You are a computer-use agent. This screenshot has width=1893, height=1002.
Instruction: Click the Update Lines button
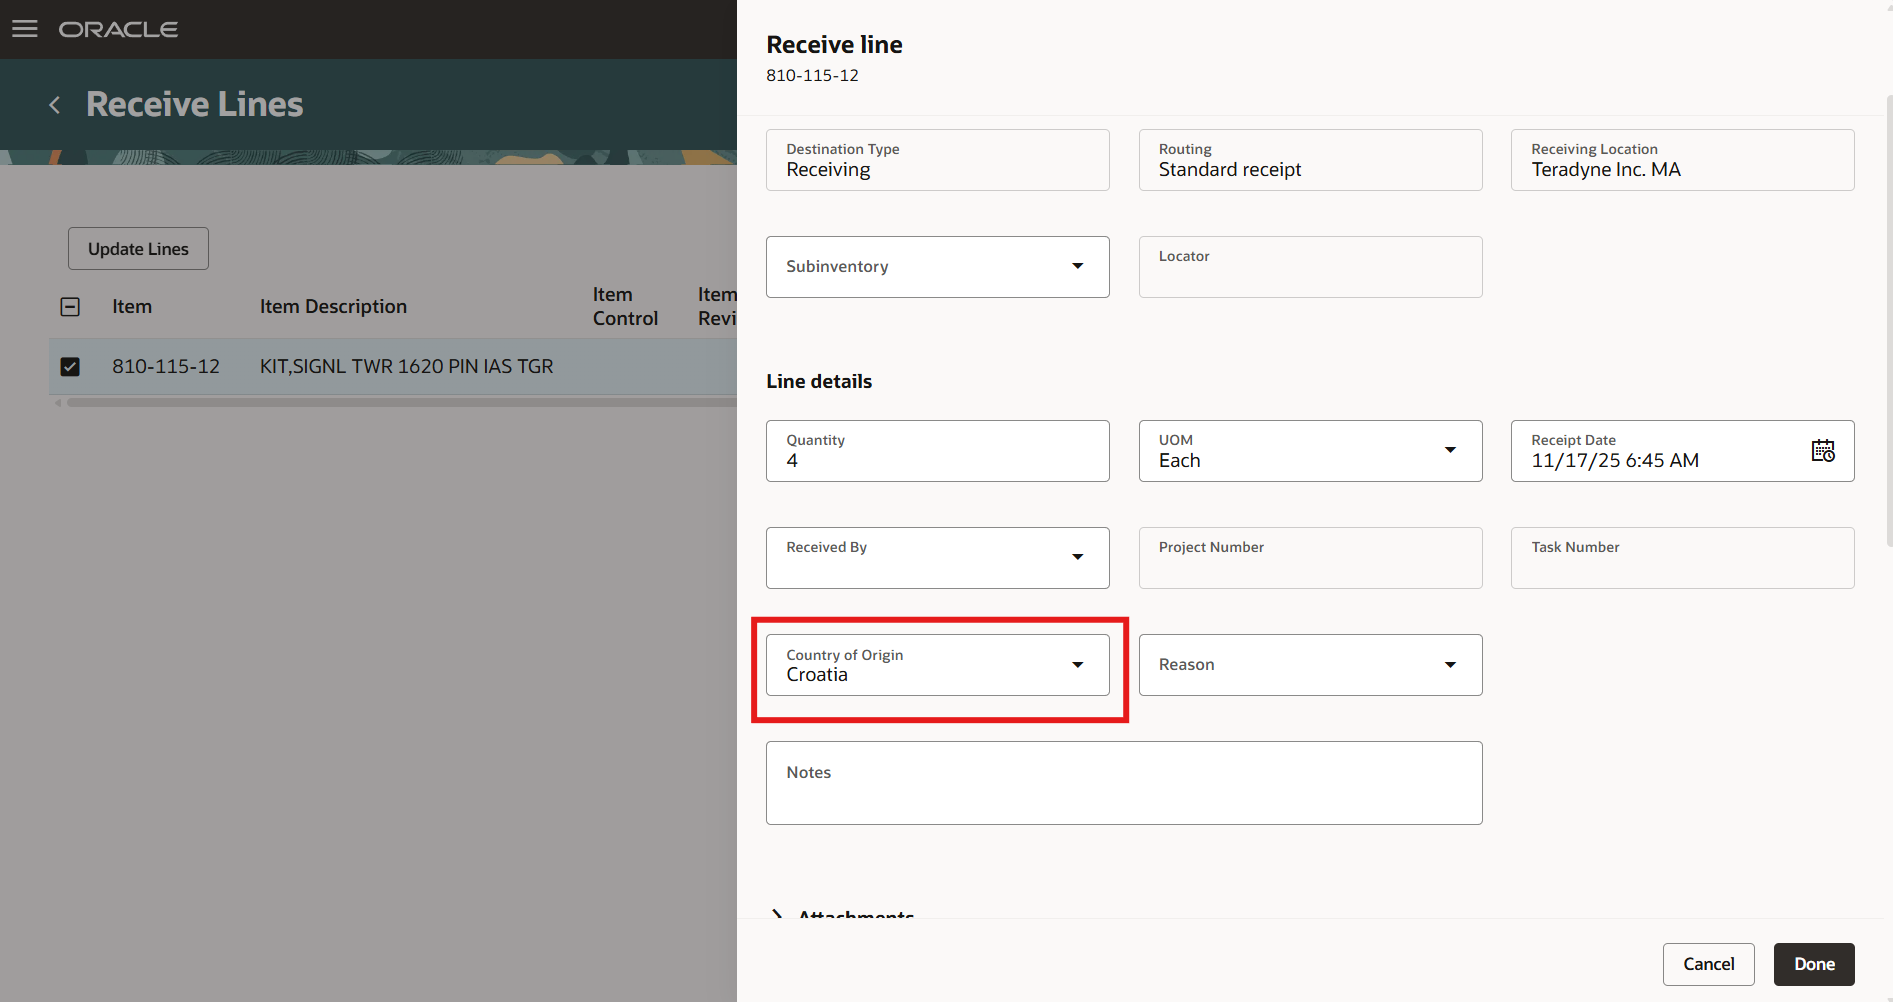(x=137, y=248)
